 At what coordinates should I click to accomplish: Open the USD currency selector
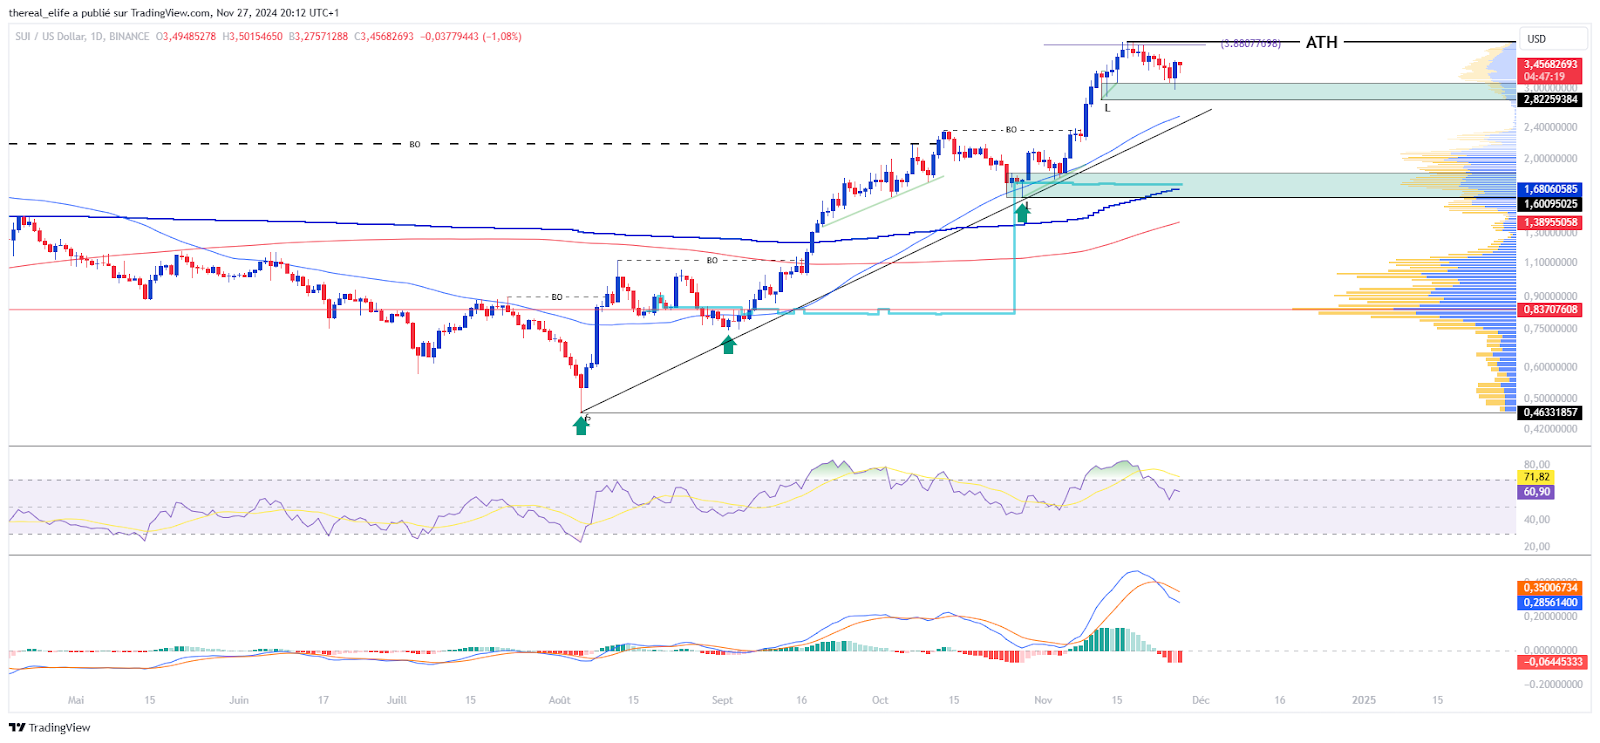(1552, 39)
